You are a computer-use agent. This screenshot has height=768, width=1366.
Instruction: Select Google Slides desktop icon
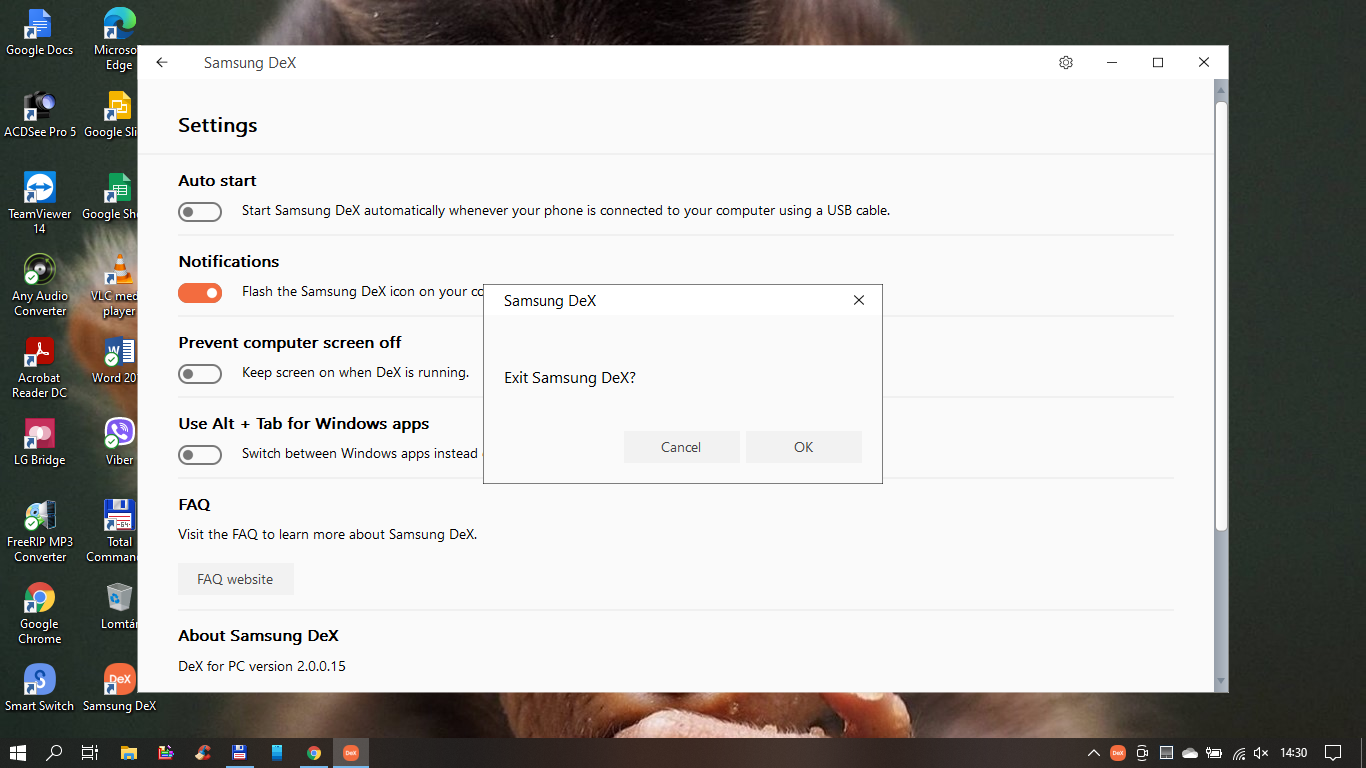tap(113, 113)
